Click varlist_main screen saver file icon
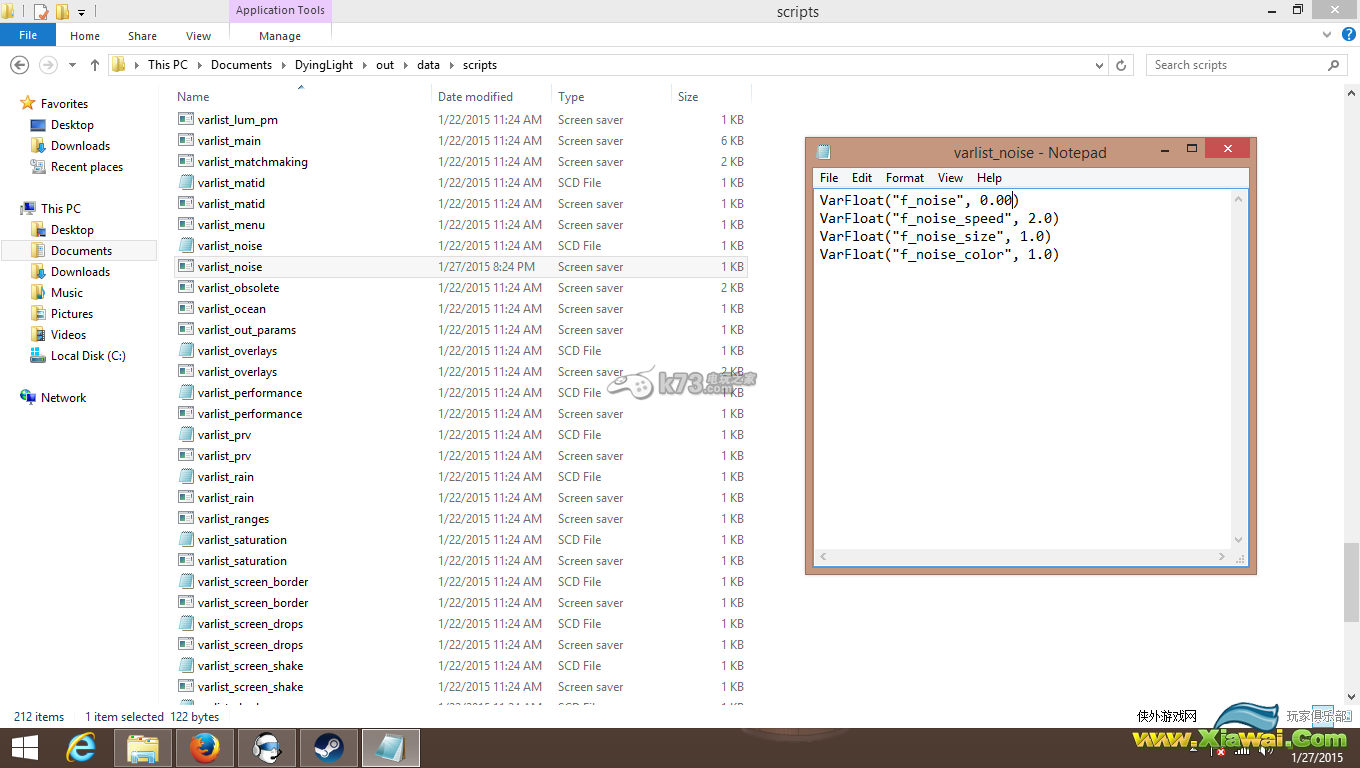The height and width of the screenshot is (768, 1360). tap(186, 140)
